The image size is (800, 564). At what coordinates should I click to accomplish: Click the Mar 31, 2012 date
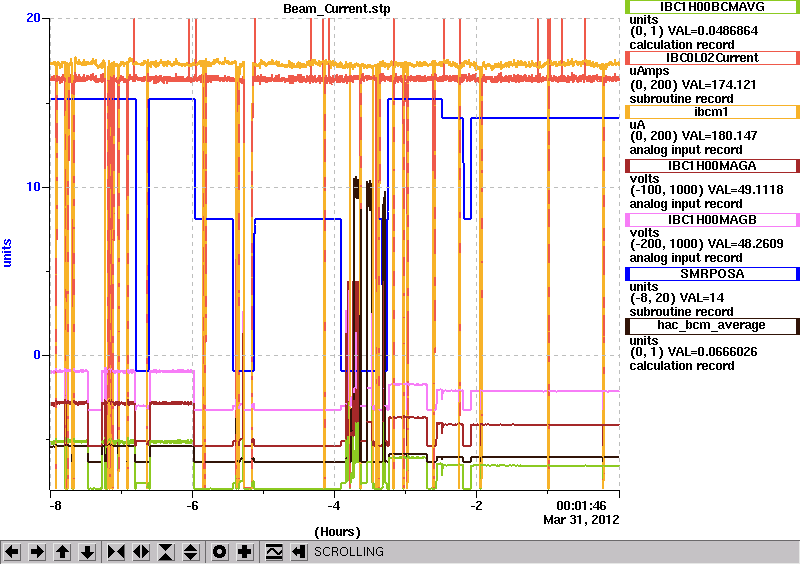581,520
